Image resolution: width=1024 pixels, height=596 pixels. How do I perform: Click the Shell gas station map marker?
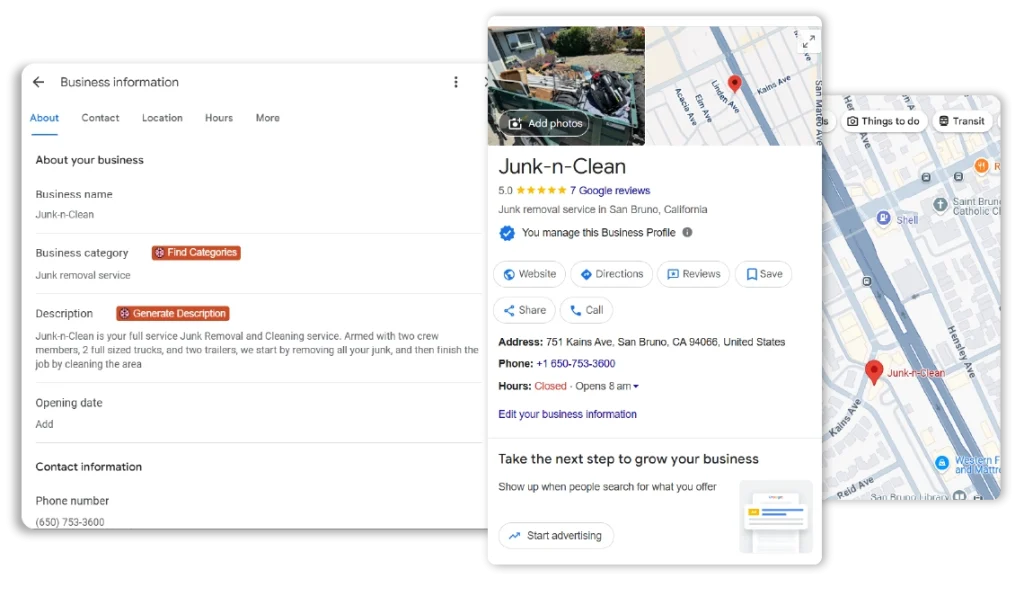point(884,218)
